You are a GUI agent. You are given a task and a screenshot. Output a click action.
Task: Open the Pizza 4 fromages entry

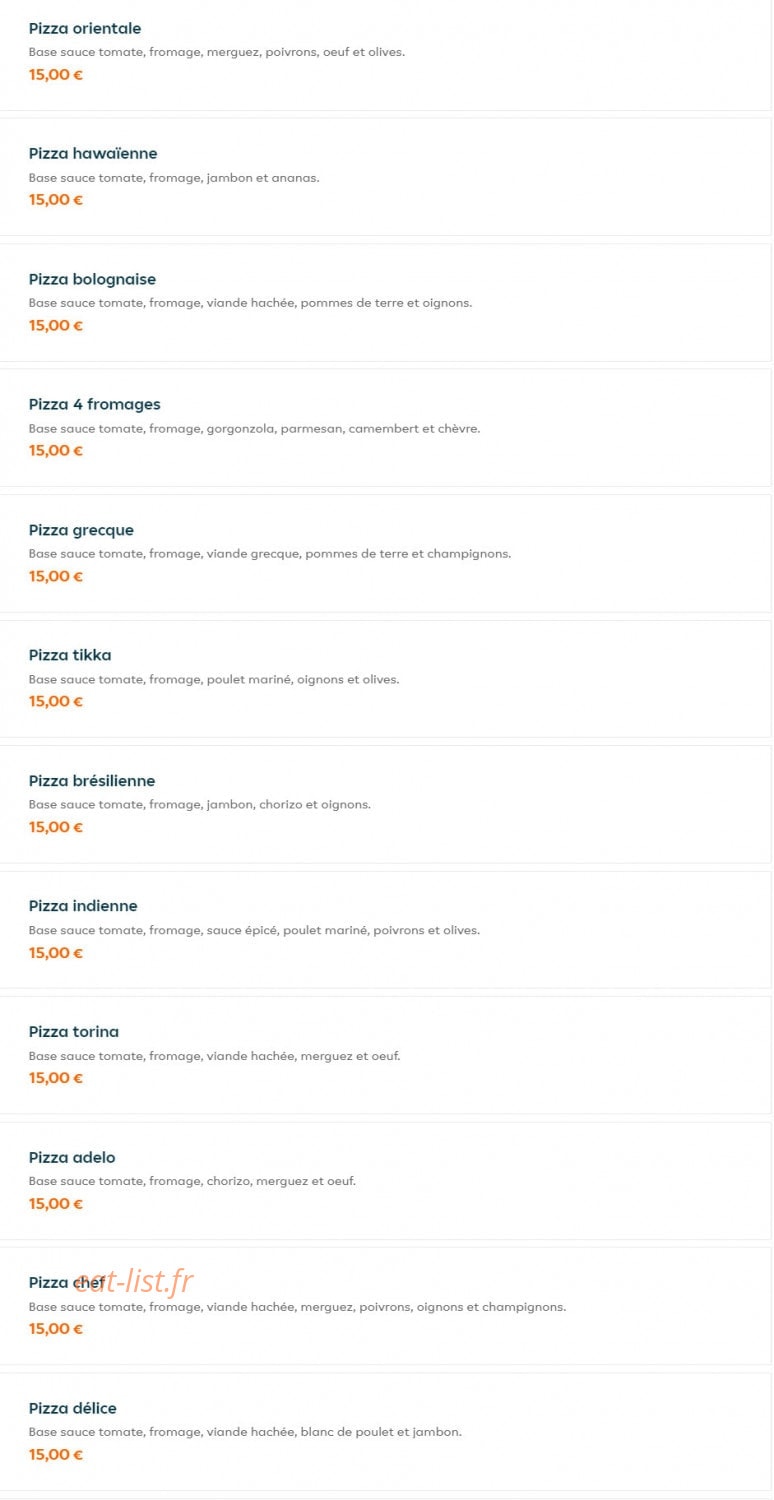(385, 427)
